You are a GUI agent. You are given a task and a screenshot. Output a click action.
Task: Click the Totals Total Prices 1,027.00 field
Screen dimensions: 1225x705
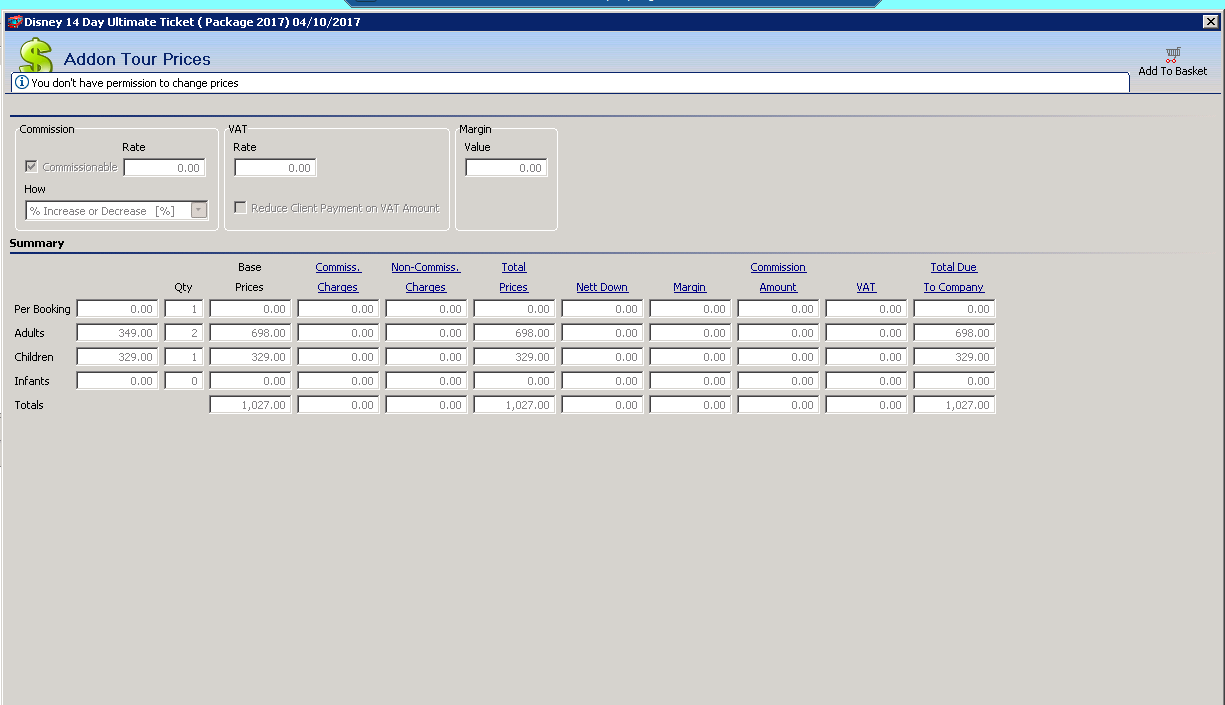(514, 405)
